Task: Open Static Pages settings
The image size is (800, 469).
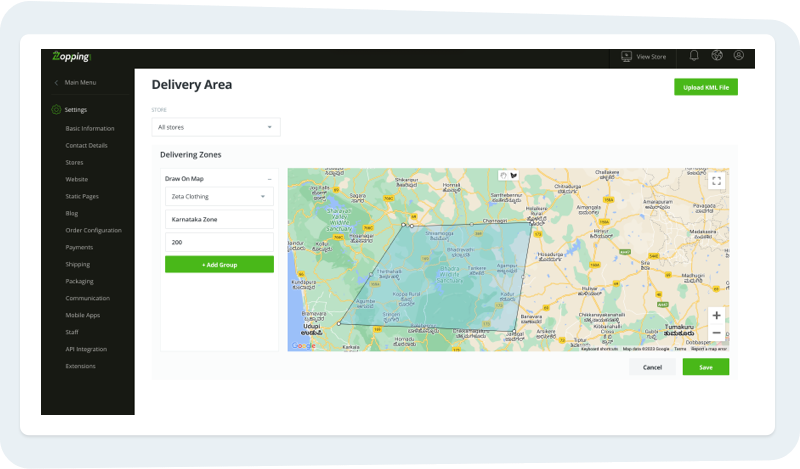Action: pos(82,196)
